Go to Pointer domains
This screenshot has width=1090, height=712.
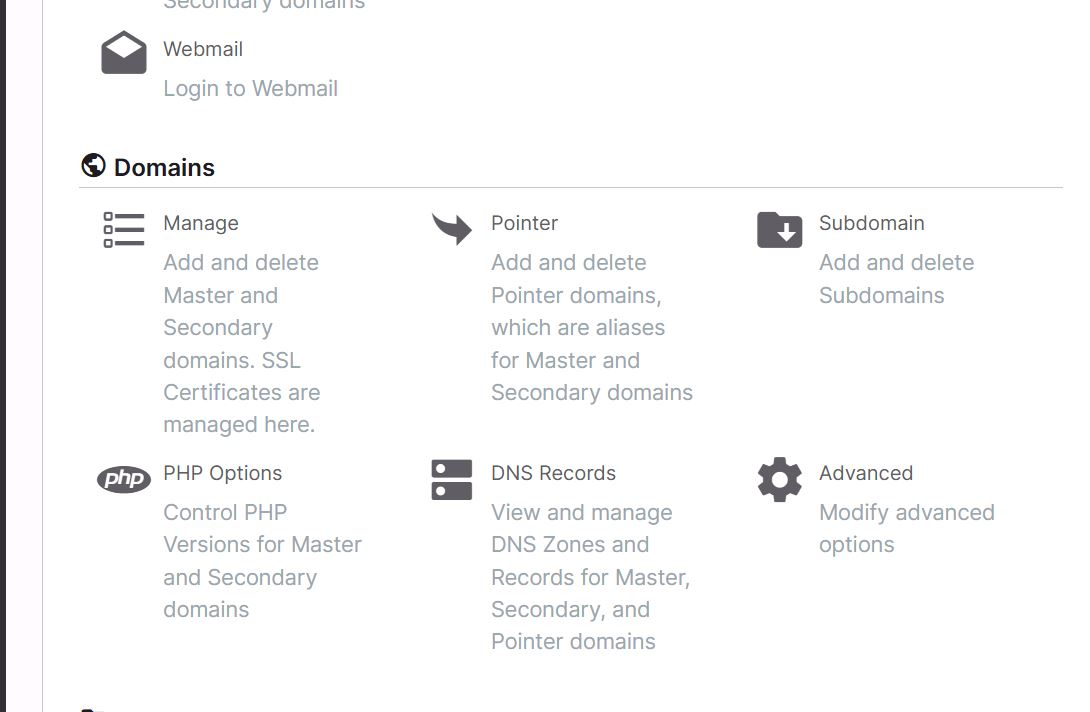(524, 223)
